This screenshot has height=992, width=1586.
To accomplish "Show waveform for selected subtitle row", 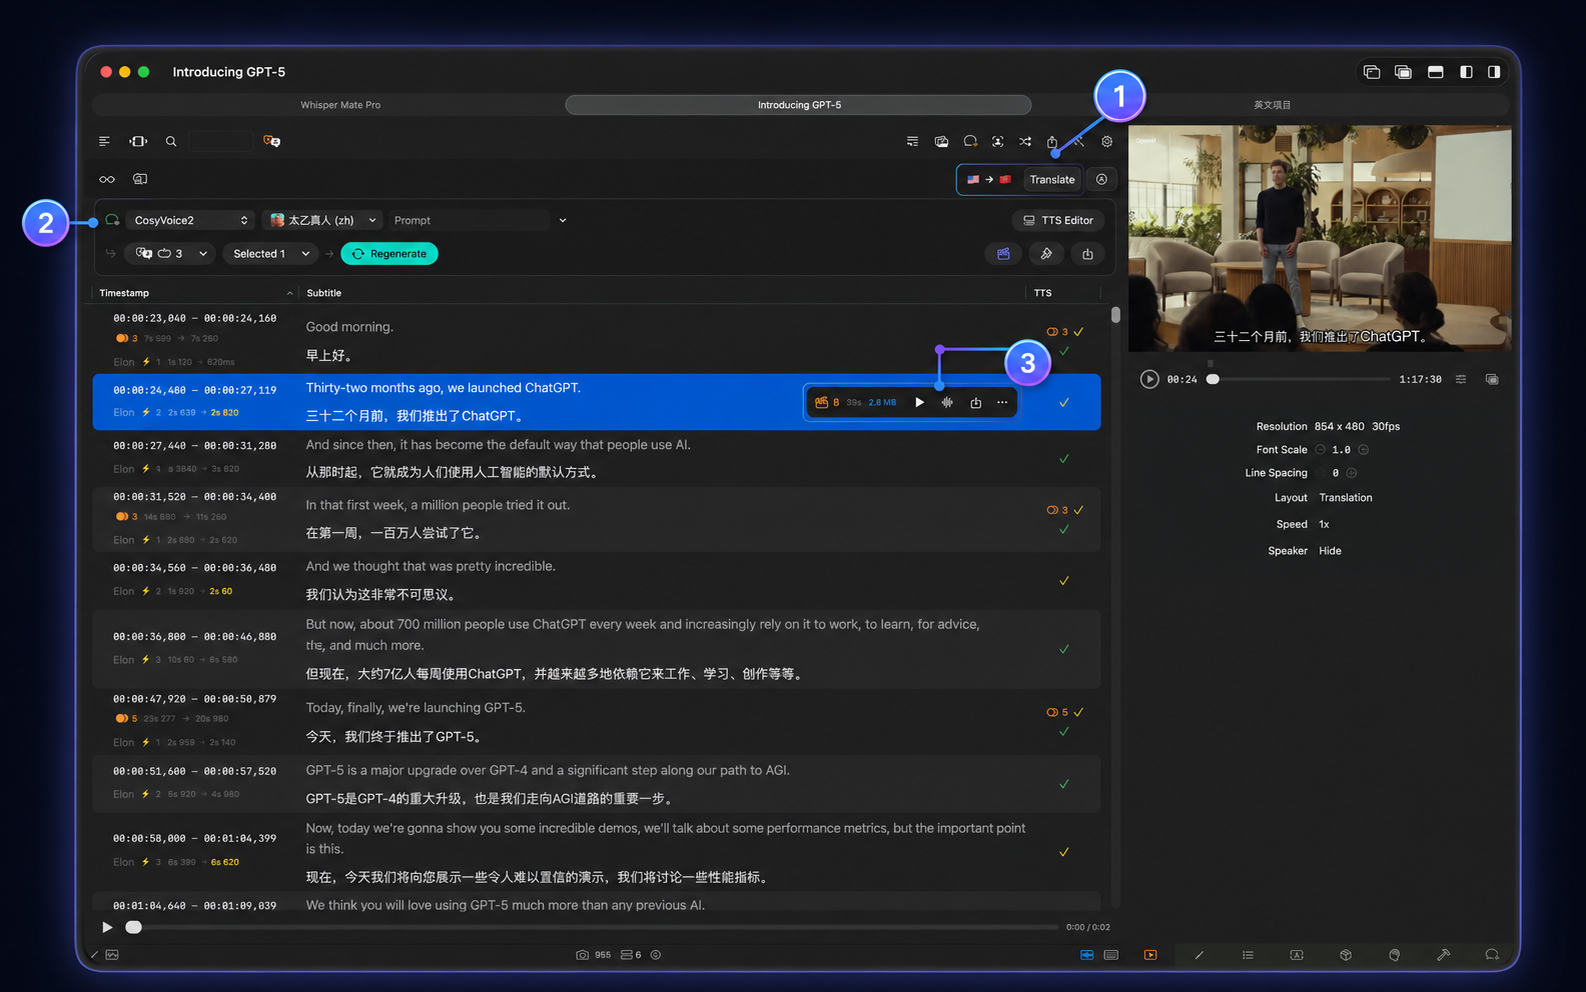I will coord(947,402).
